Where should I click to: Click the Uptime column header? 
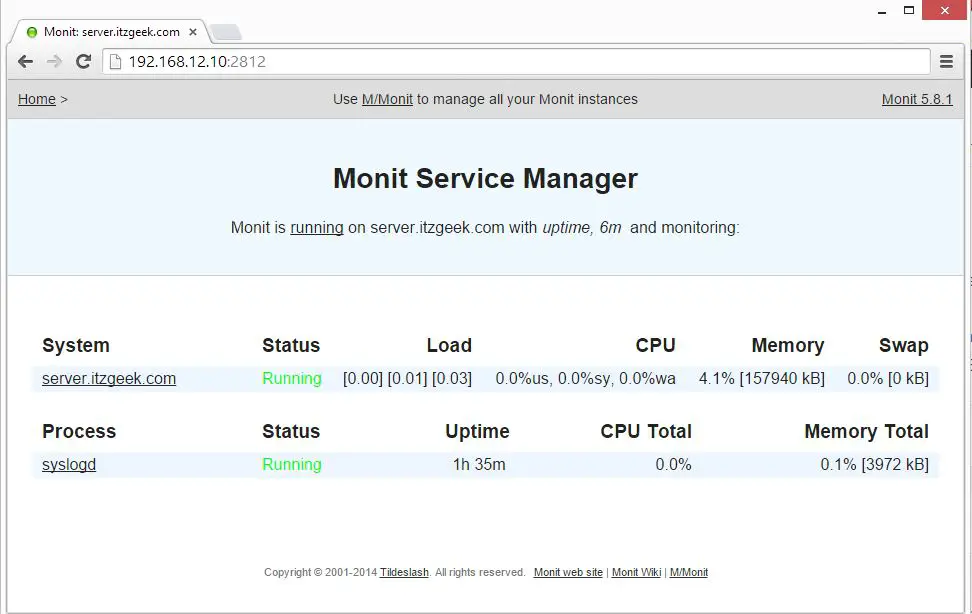477,432
